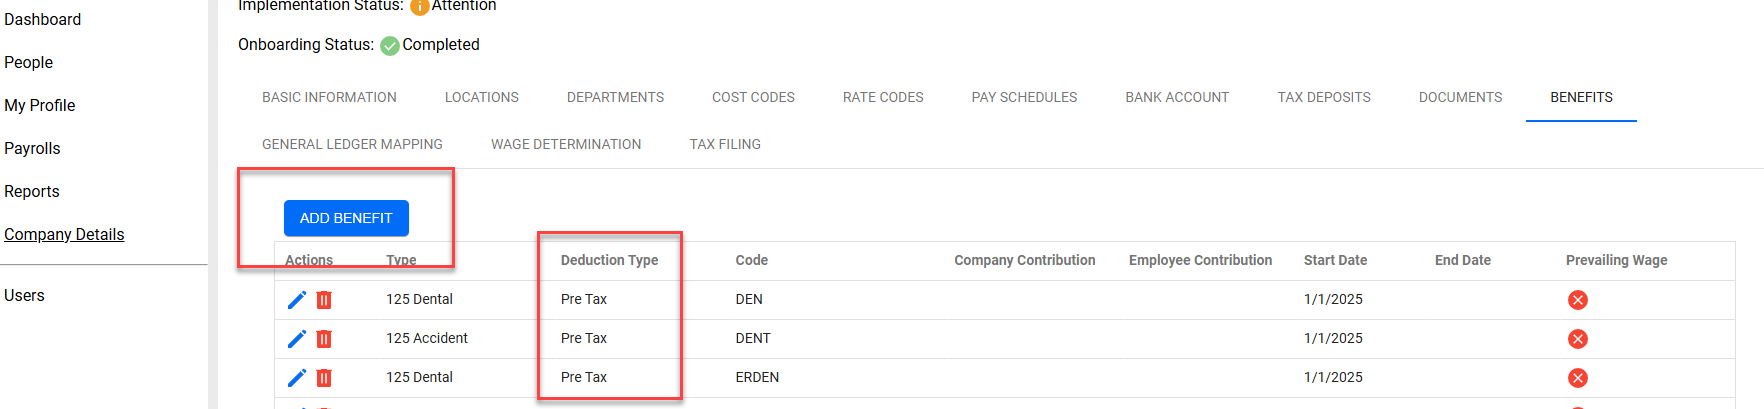Image resolution: width=1764 pixels, height=409 pixels.
Task: Delete the ERDEN benefit entry
Action: [324, 378]
